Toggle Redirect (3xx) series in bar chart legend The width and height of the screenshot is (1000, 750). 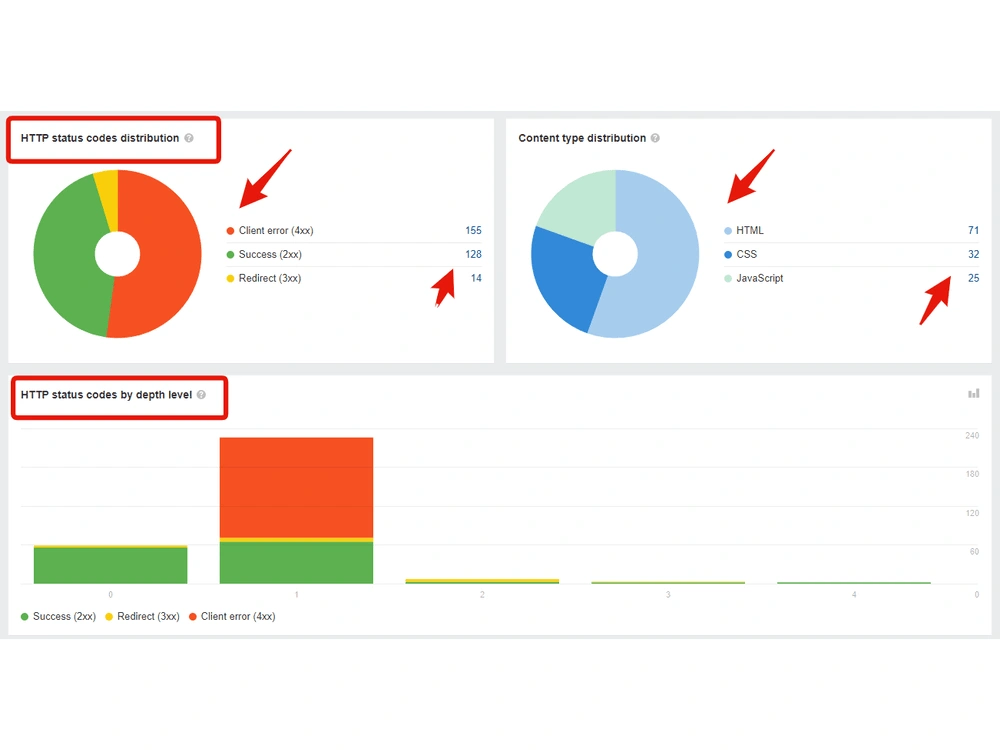point(142,617)
